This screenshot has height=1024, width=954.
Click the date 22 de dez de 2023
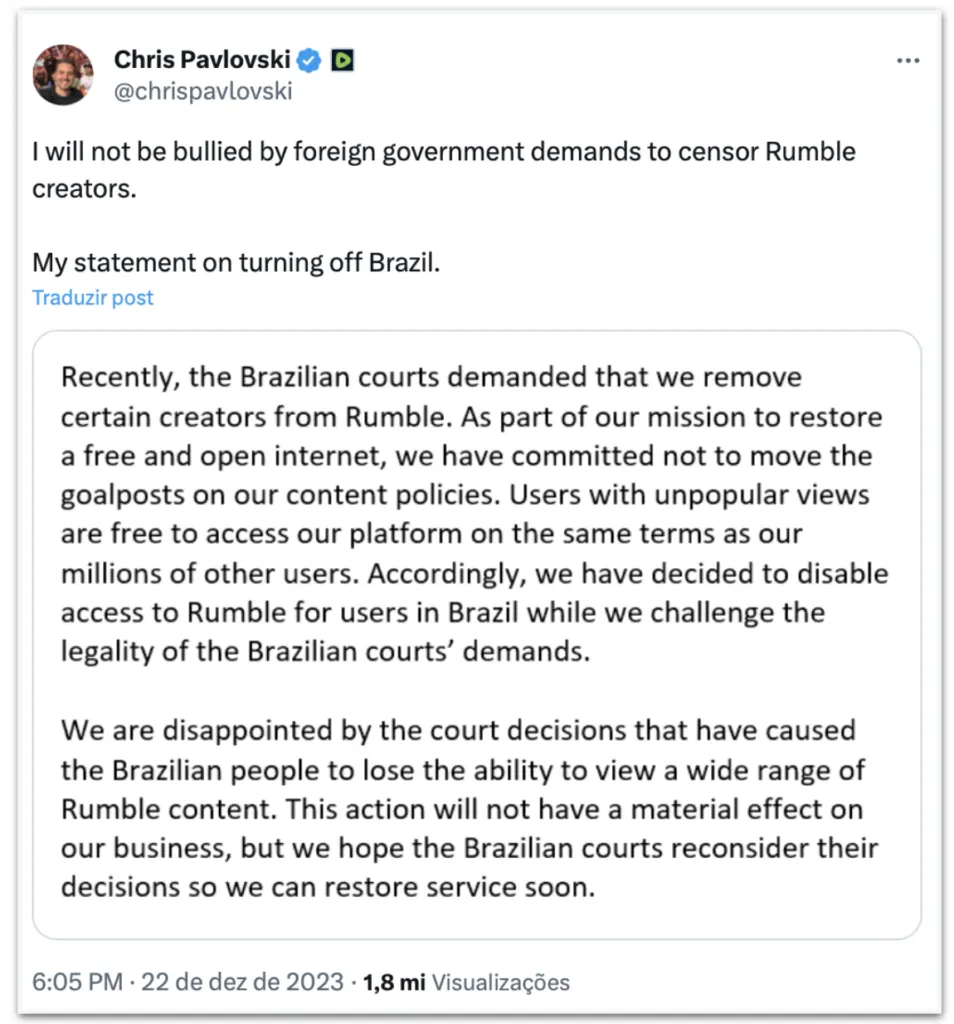tap(242, 982)
